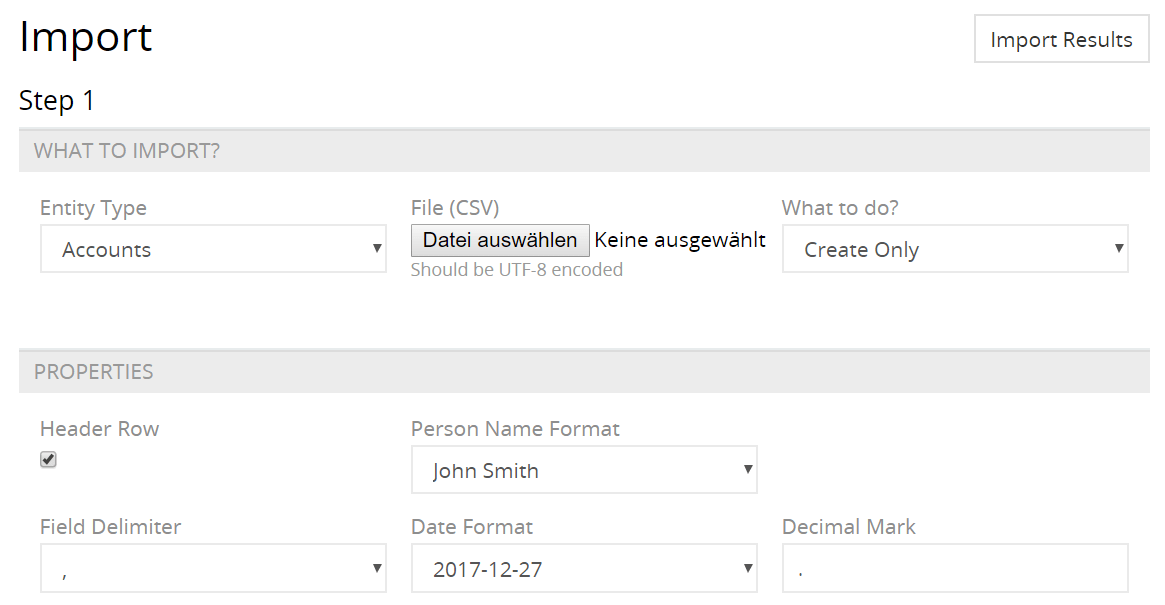1165x605 pixels.
Task: Click the Step 1 heading
Action: pyautogui.click(x=57, y=101)
